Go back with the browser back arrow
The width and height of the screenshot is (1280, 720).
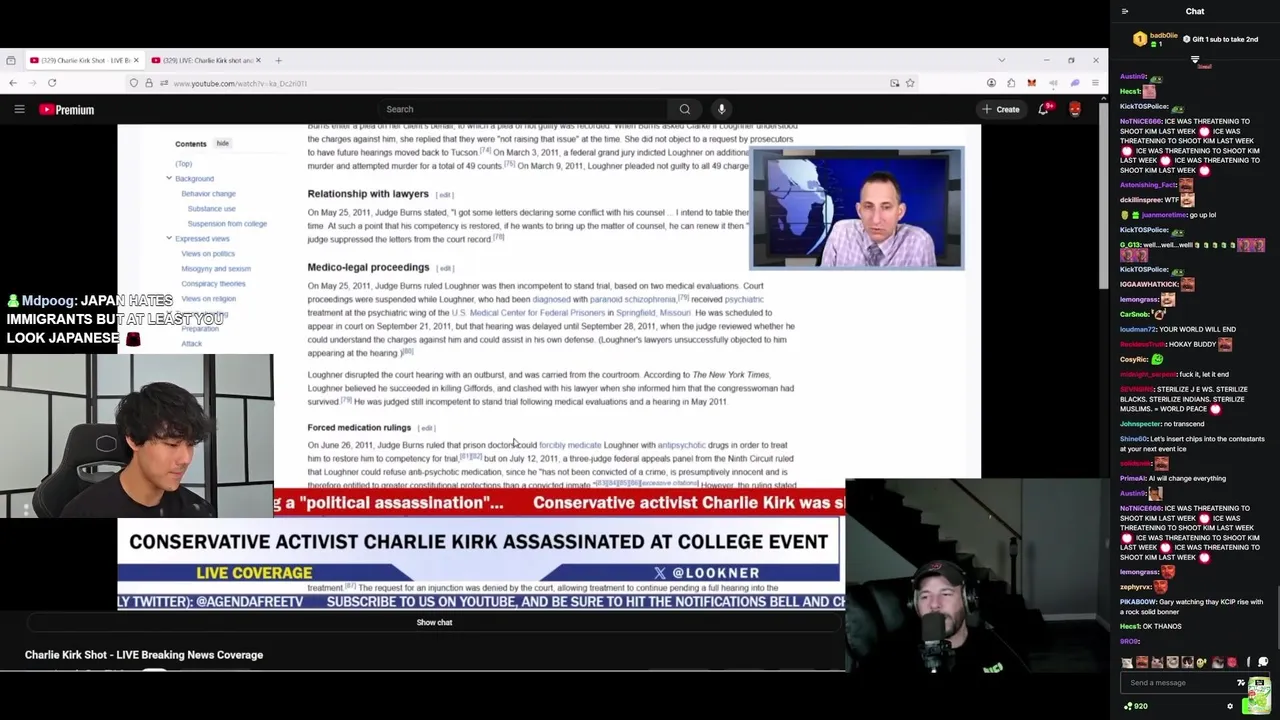pyautogui.click(x=12, y=83)
